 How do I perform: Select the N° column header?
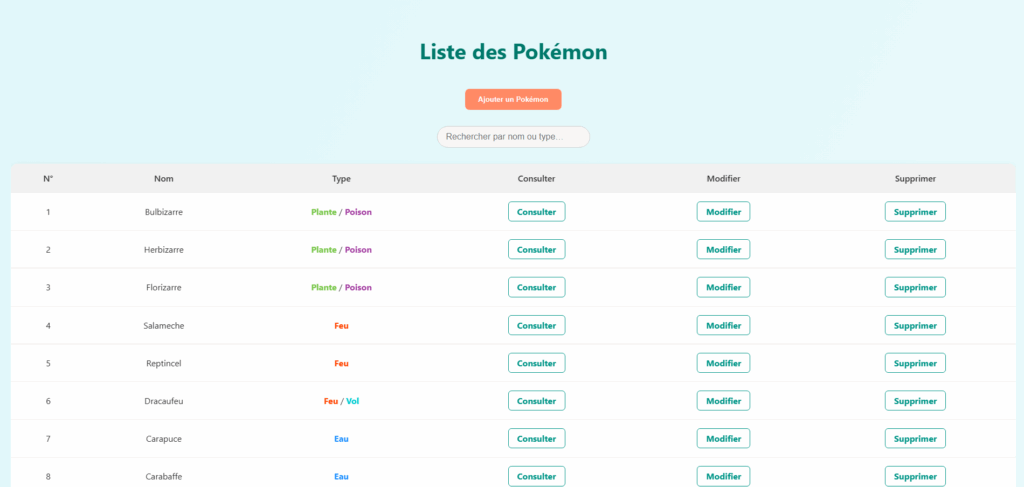pyautogui.click(x=48, y=178)
